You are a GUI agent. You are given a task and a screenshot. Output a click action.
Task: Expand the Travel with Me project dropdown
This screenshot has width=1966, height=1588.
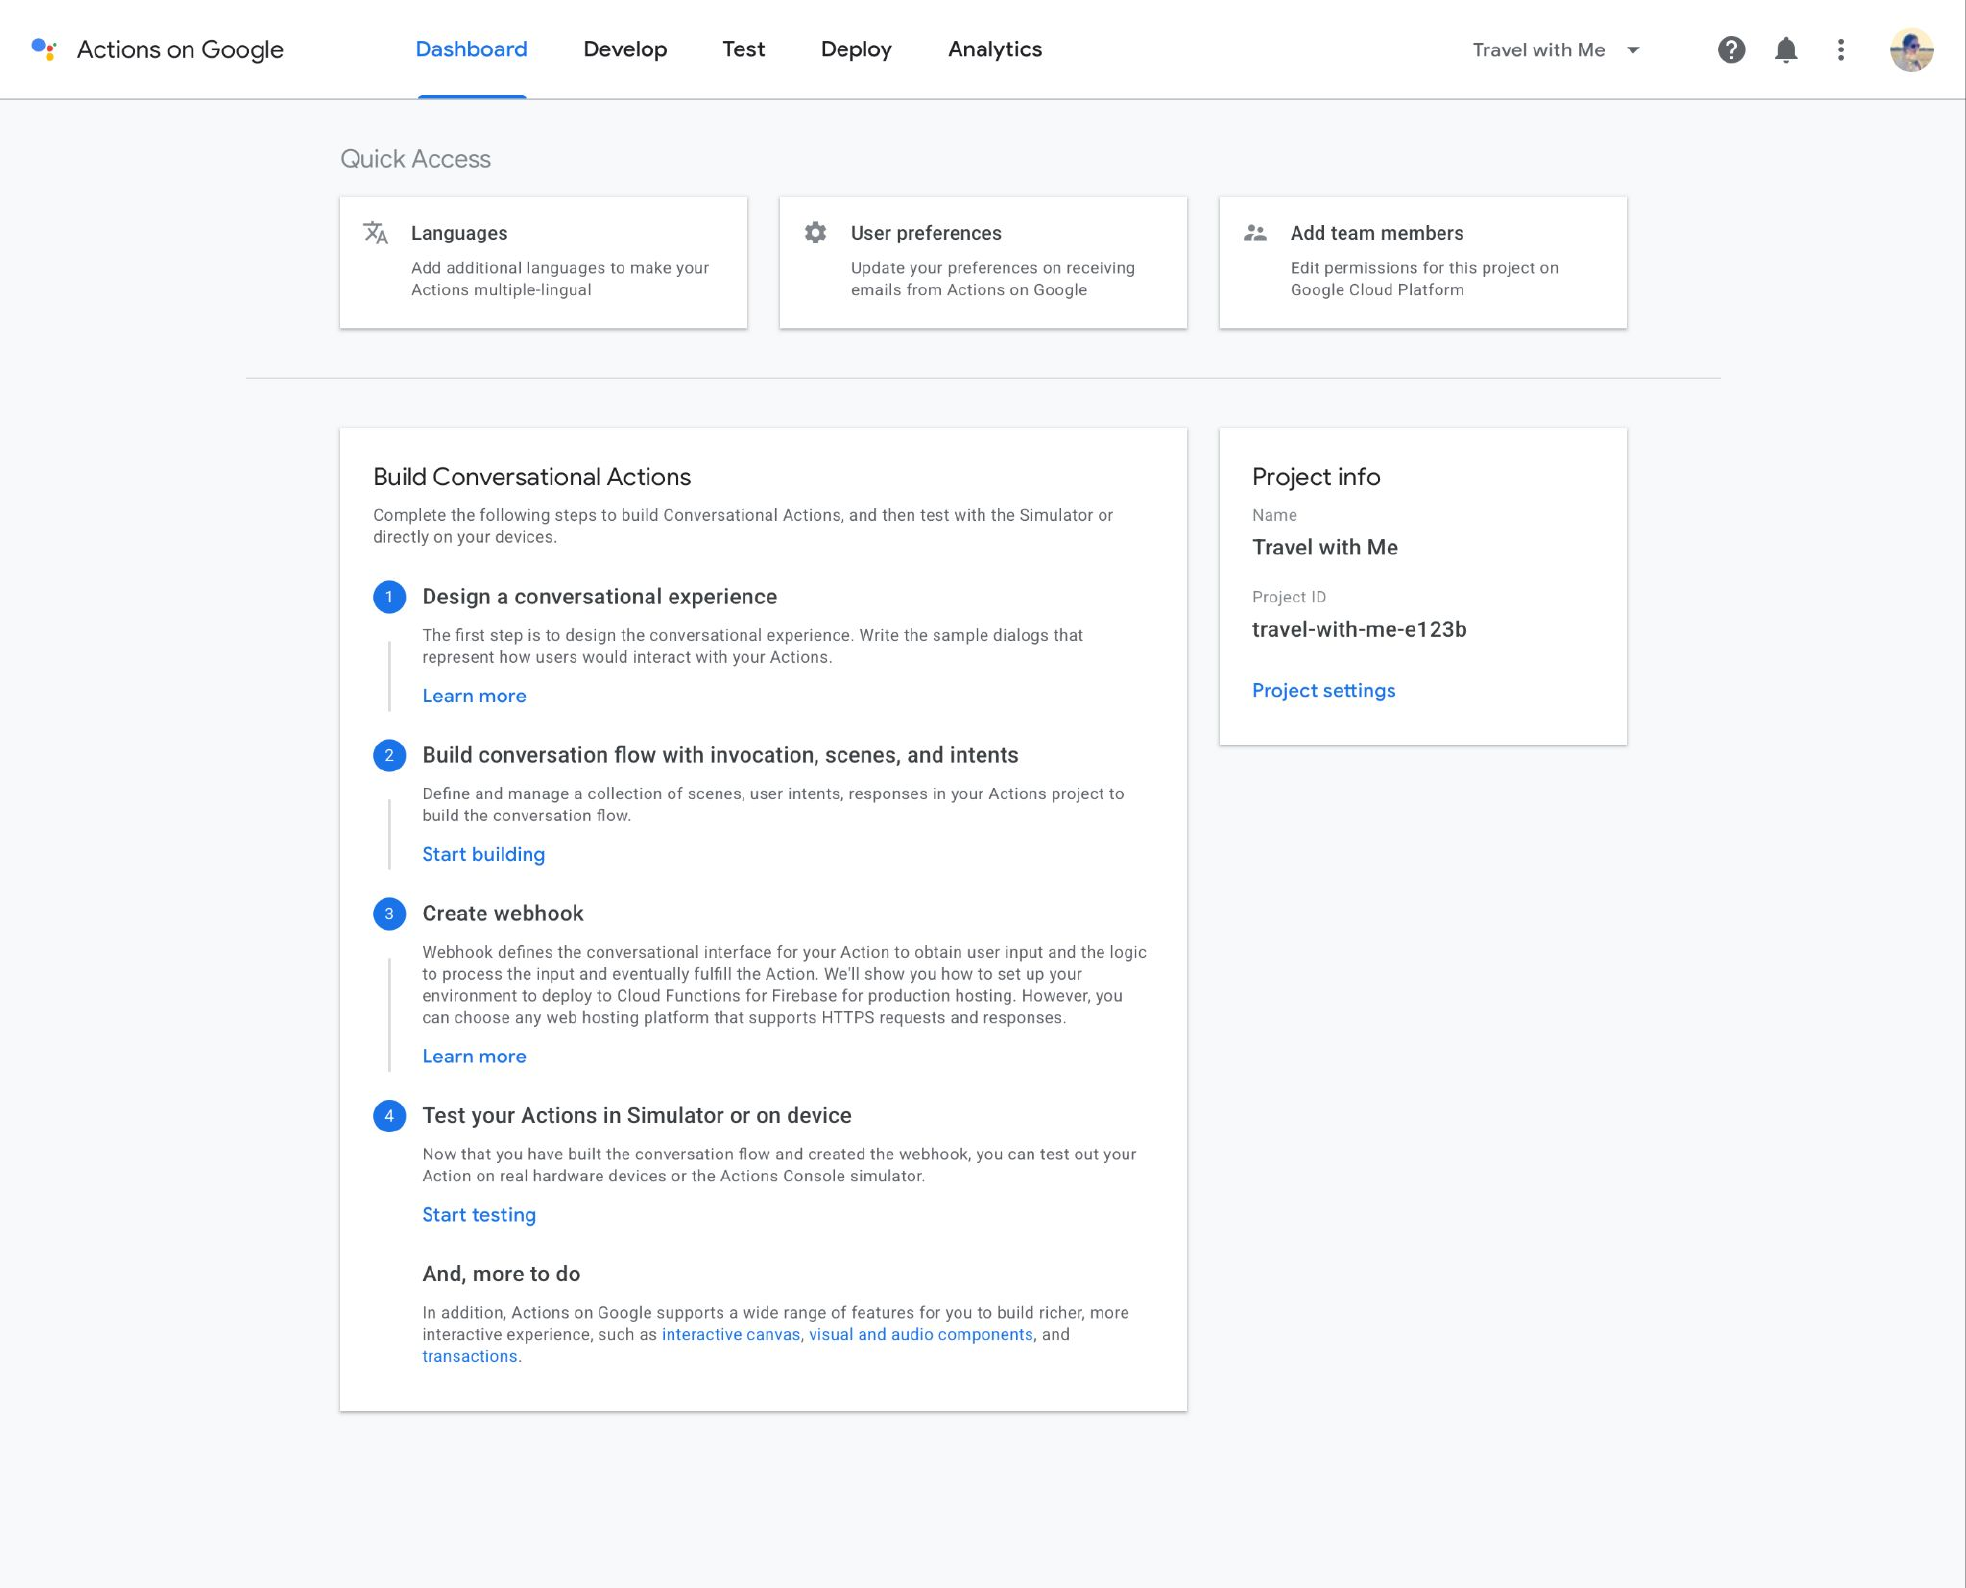pyautogui.click(x=1555, y=50)
